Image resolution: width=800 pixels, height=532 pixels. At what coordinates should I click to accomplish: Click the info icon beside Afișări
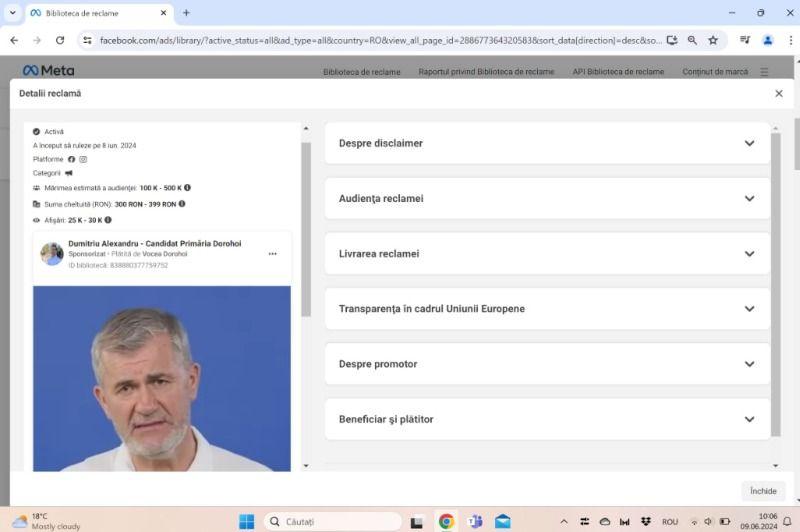click(x=108, y=219)
